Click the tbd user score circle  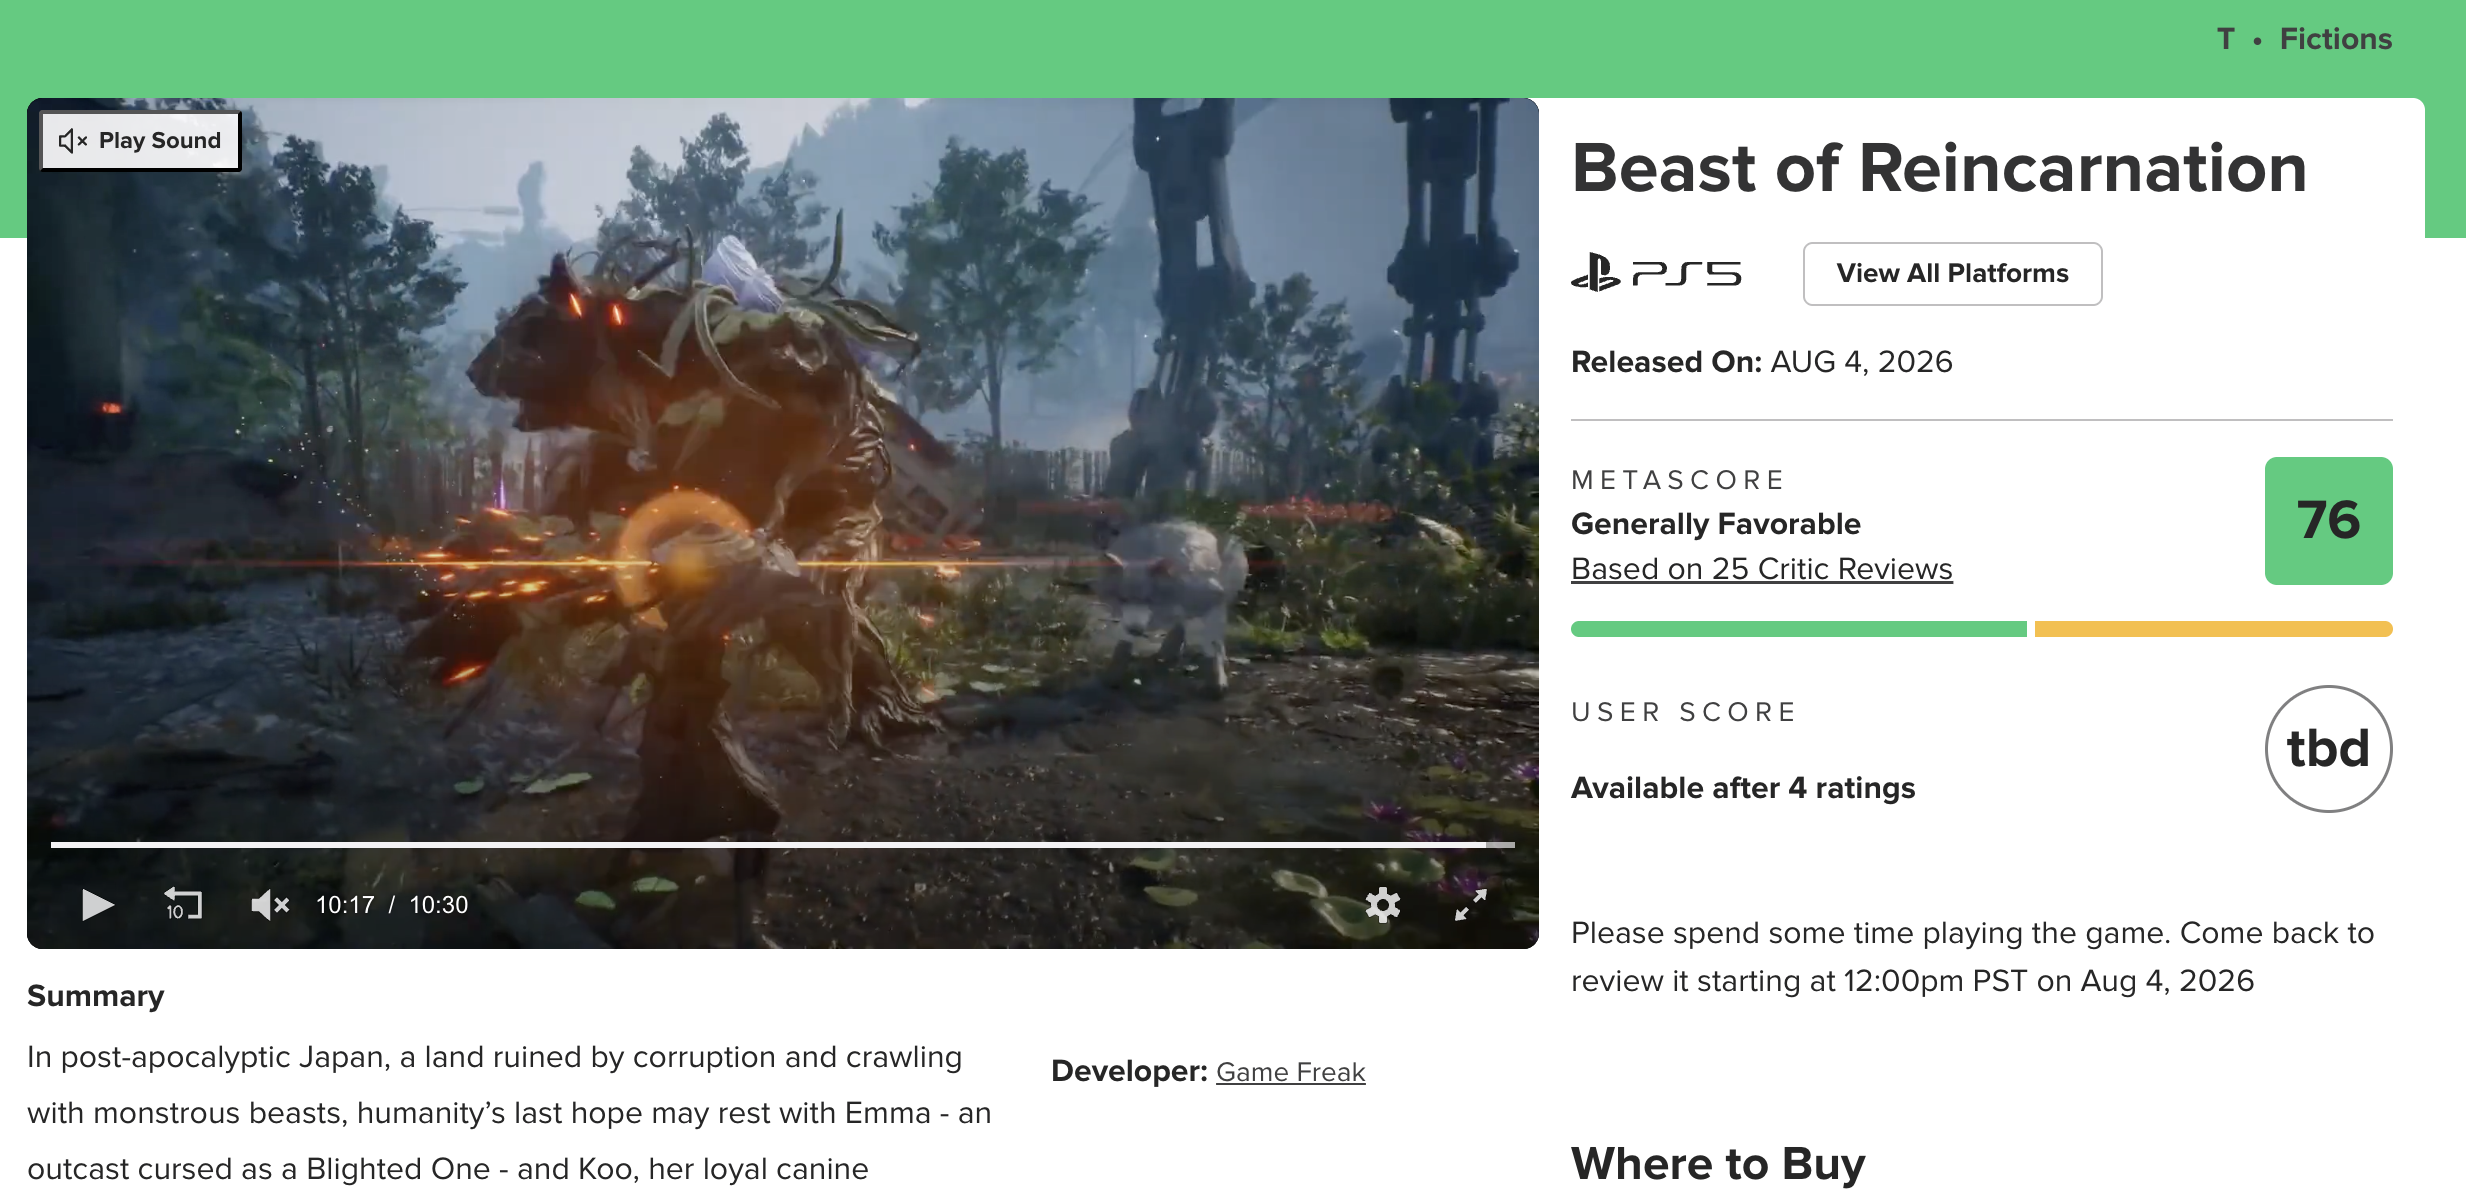pos(2328,749)
